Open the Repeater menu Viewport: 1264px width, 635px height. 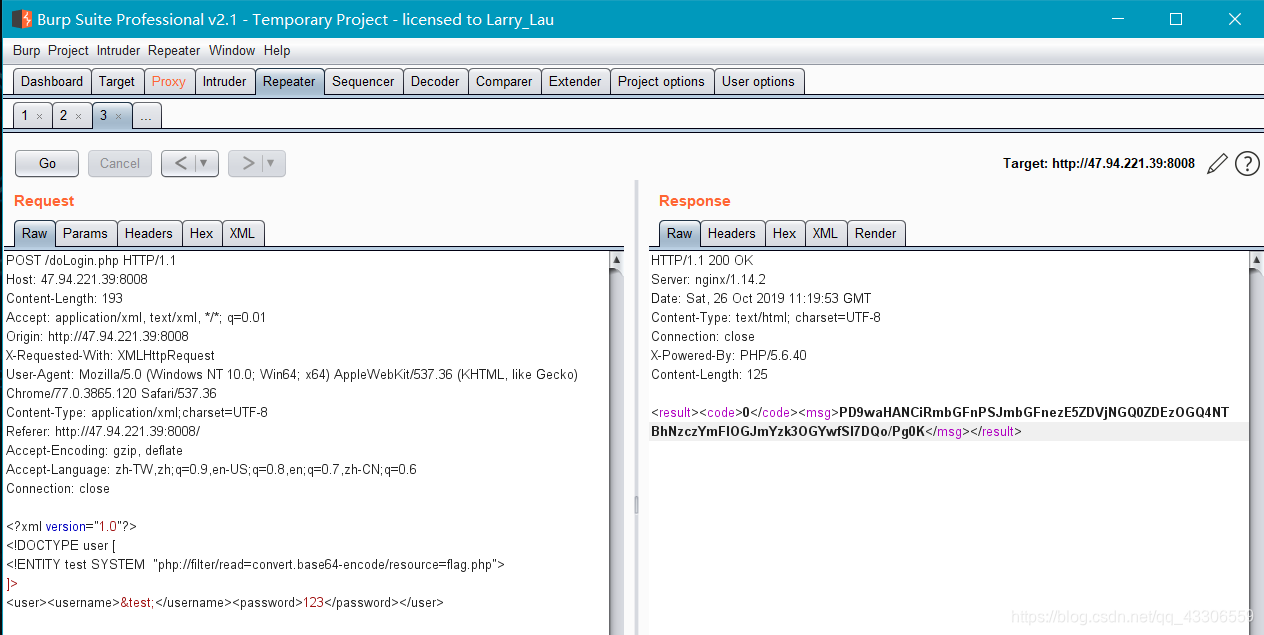[174, 50]
